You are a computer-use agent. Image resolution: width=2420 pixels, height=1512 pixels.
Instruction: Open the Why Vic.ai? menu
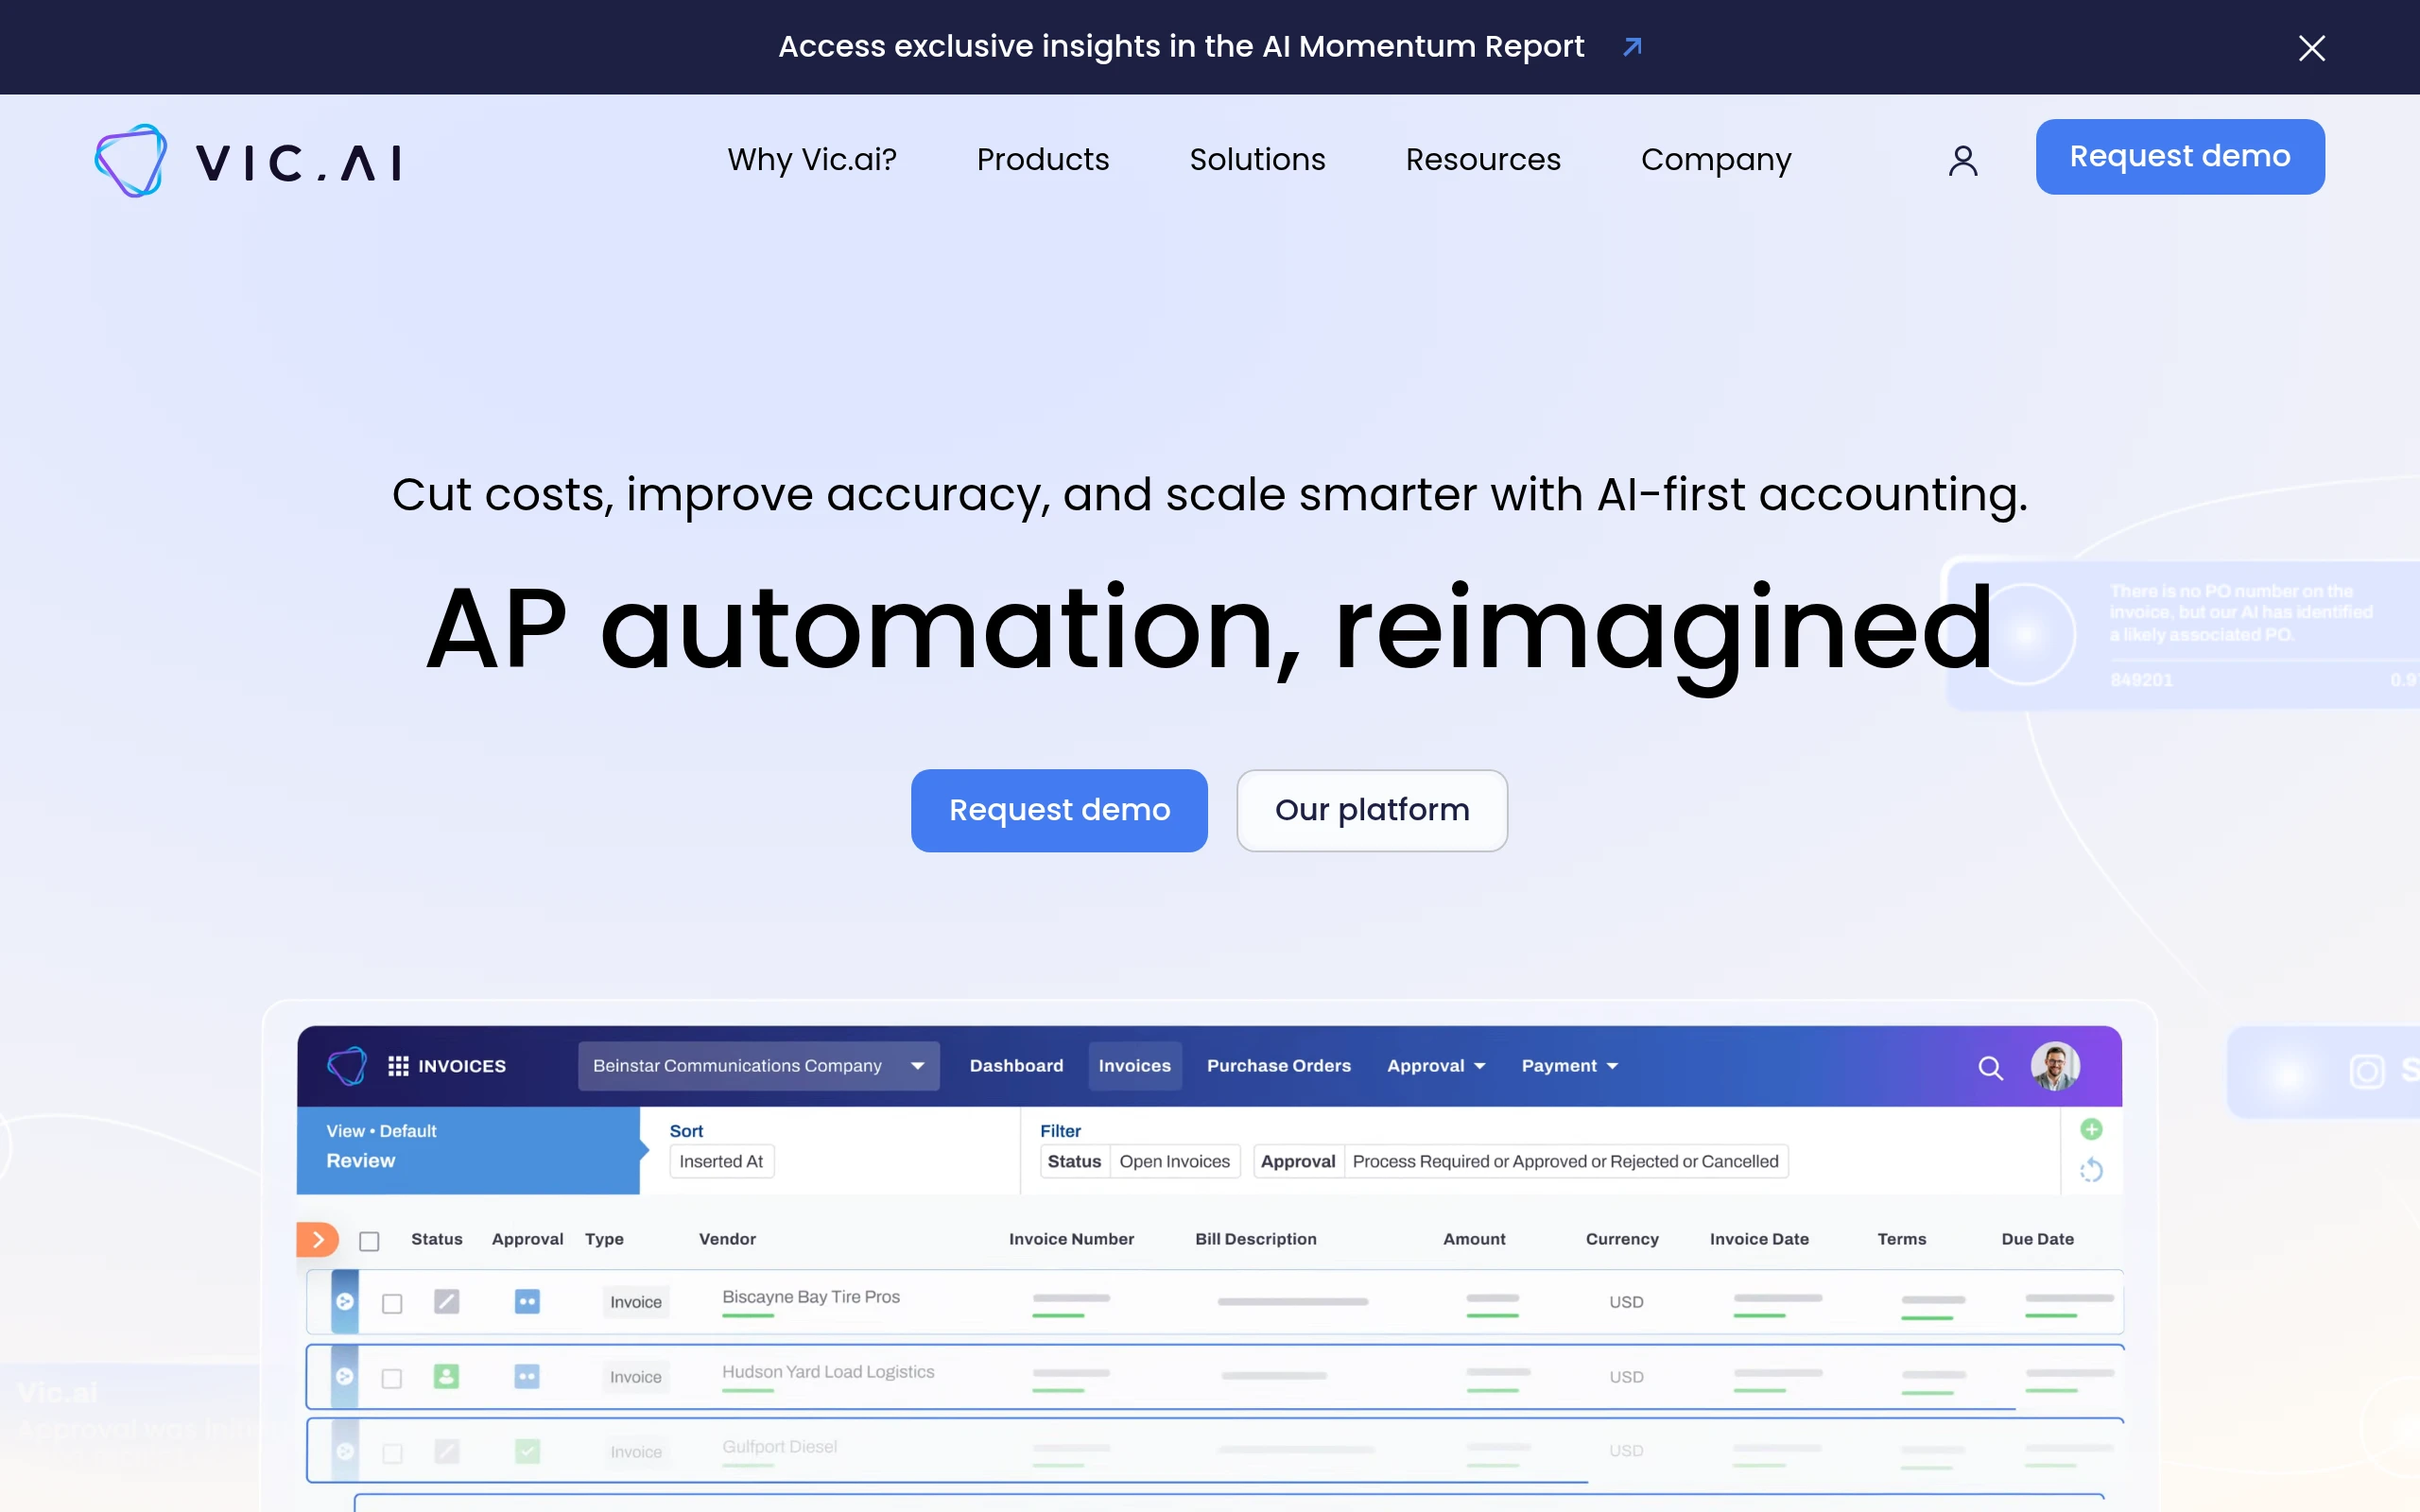click(812, 160)
